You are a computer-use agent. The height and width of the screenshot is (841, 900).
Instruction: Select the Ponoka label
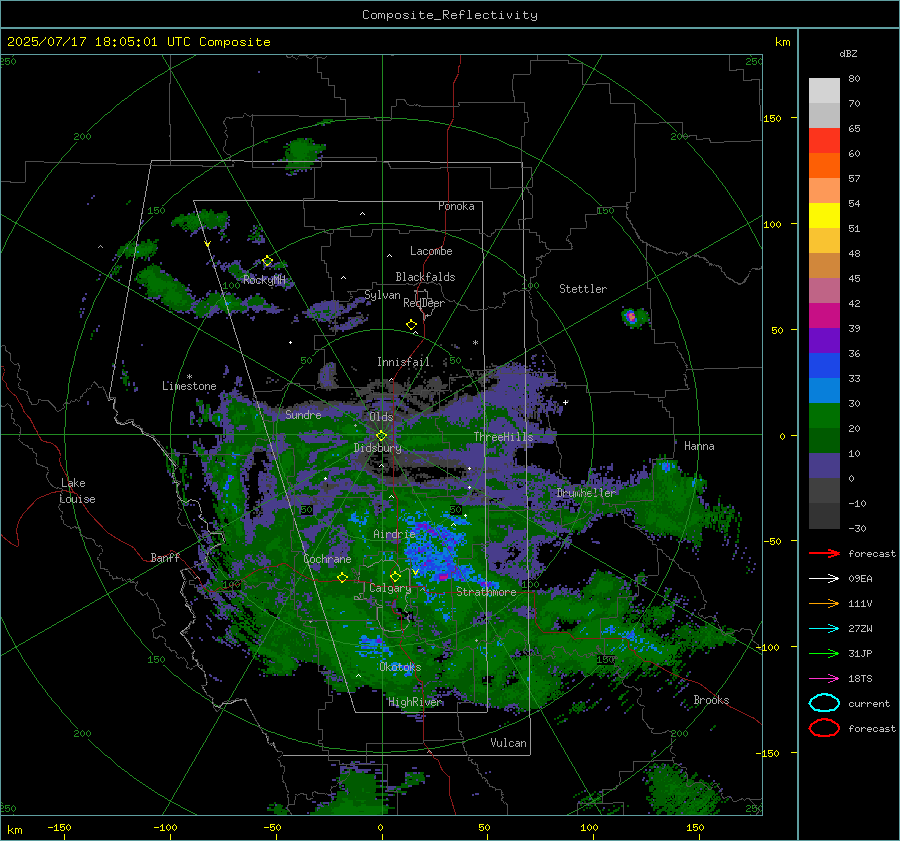click(456, 206)
